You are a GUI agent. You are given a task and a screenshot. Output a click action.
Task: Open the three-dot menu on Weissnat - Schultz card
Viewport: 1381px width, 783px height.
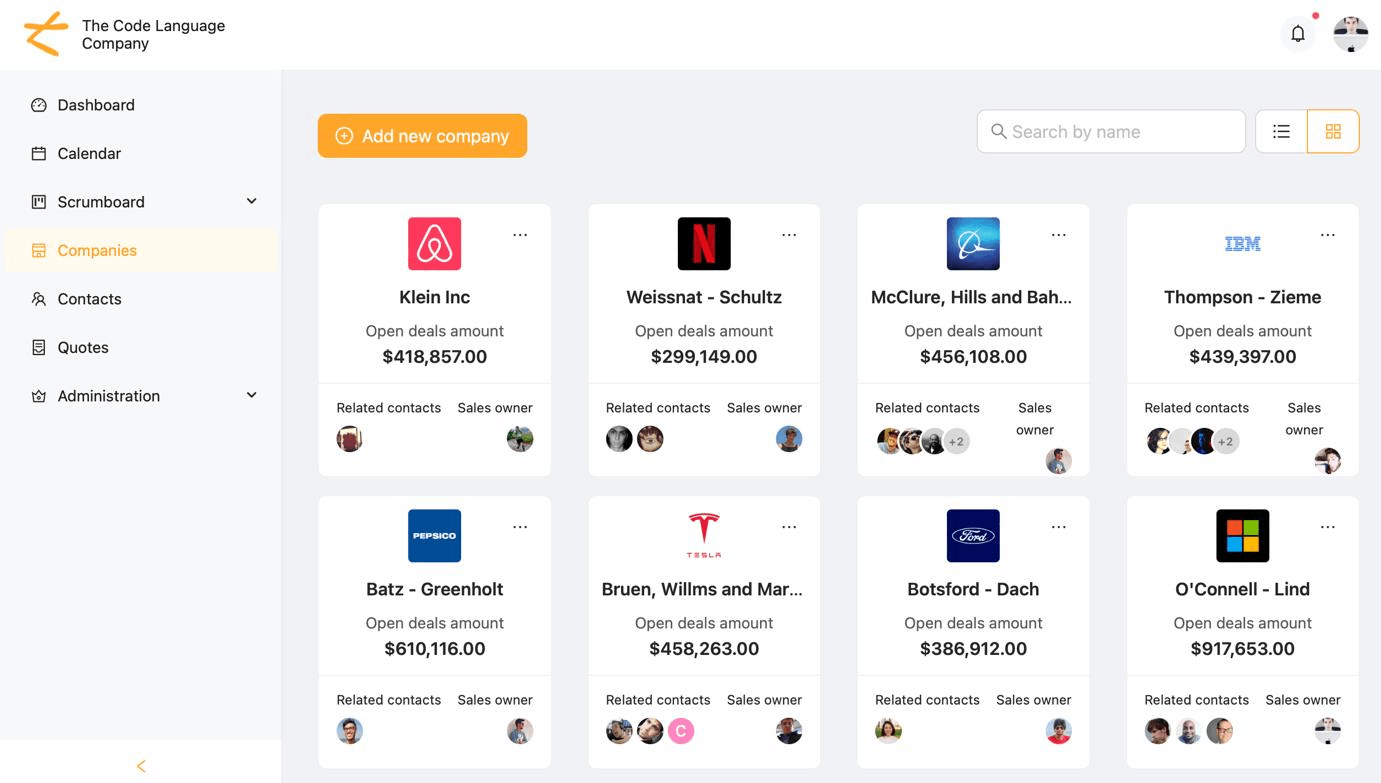tap(789, 235)
